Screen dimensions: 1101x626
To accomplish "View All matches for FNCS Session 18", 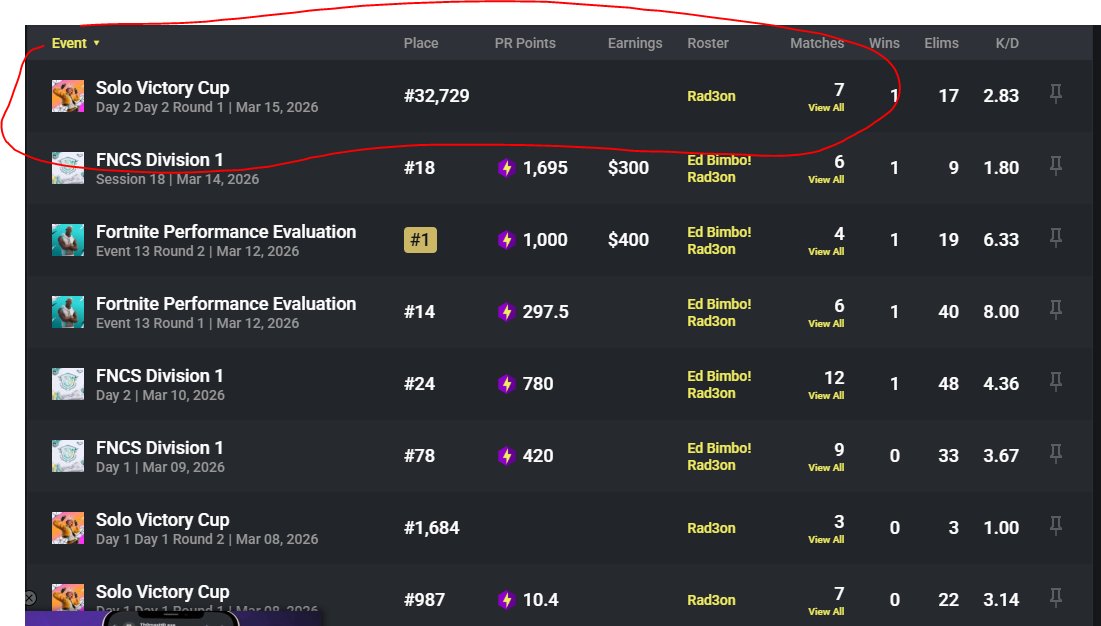I will pyautogui.click(x=826, y=180).
